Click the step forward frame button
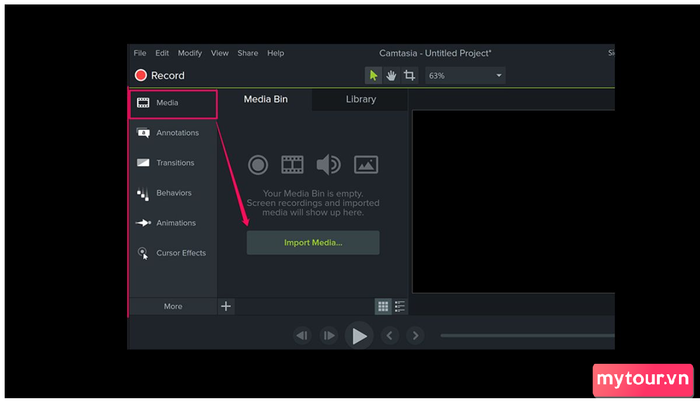This screenshot has height=405, width=700. tap(329, 335)
